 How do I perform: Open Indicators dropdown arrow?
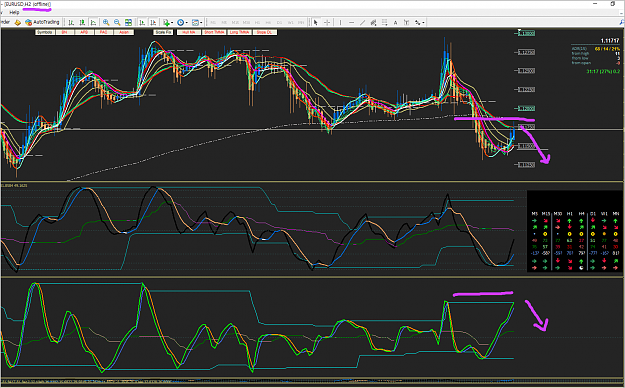coord(172,23)
